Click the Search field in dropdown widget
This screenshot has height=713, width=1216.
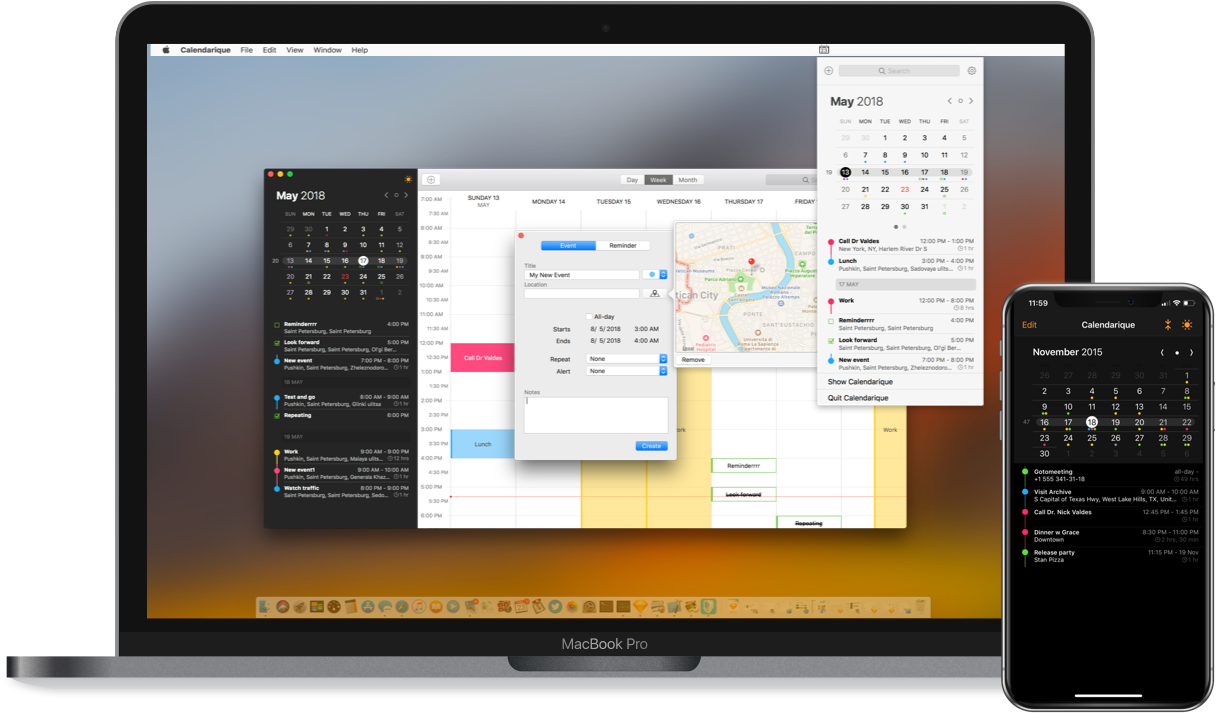[x=899, y=71]
